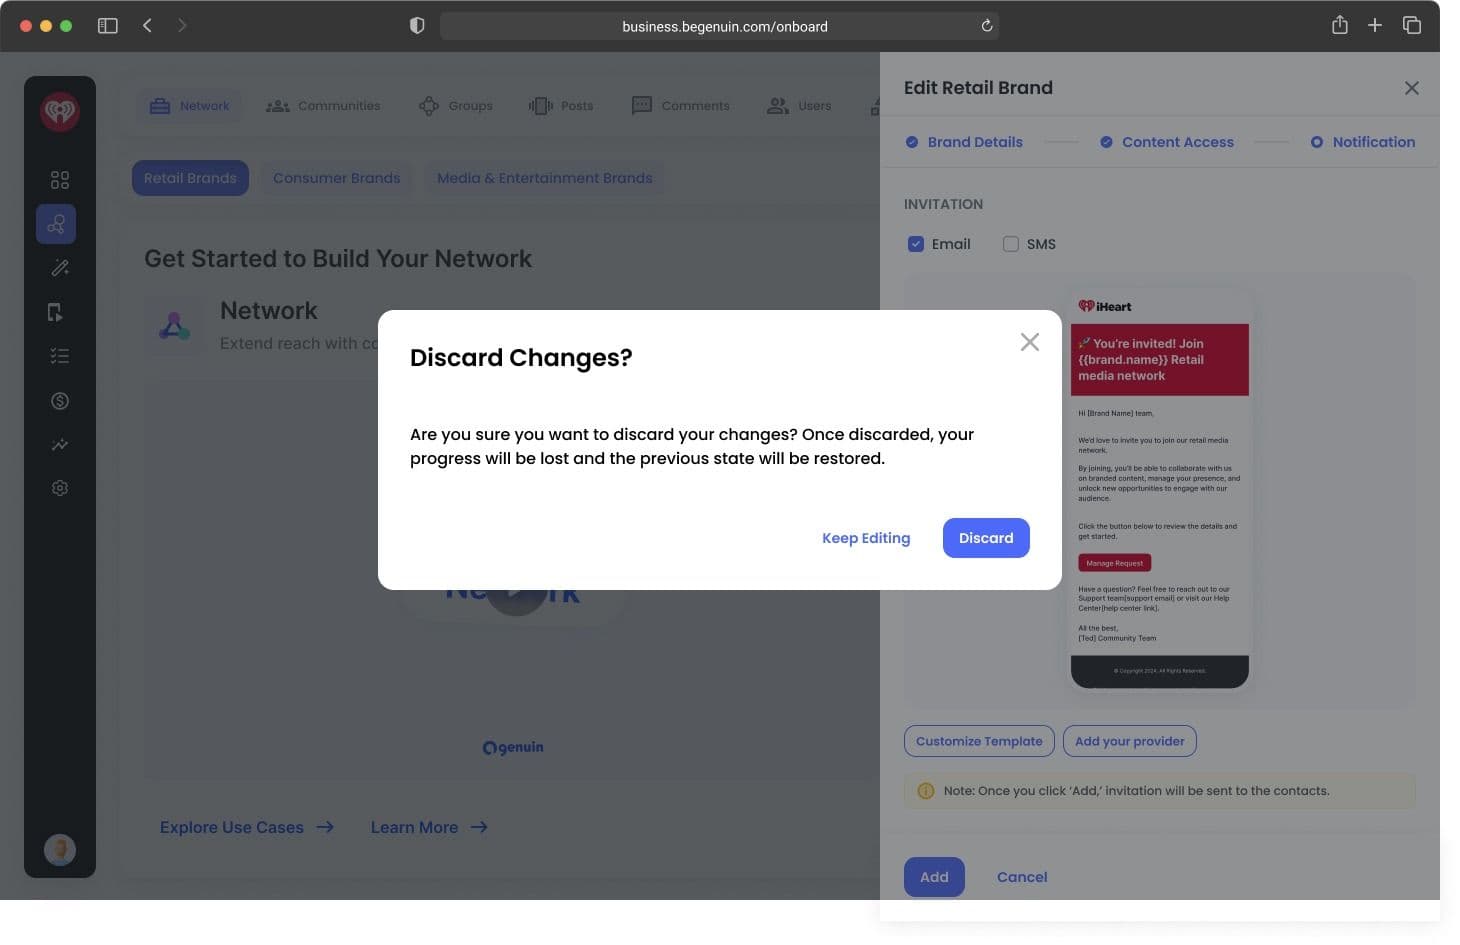Image resolution: width=1460 pixels, height=945 pixels.
Task: Open the magic wand icon in sidebar
Action: pyautogui.click(x=60, y=268)
